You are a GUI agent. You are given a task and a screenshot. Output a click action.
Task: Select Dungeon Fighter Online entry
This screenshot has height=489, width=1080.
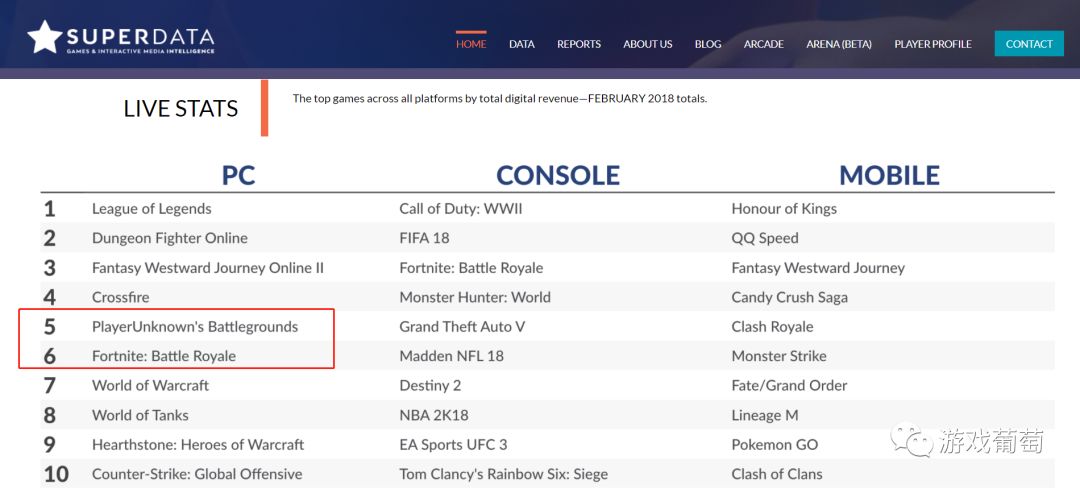(169, 238)
